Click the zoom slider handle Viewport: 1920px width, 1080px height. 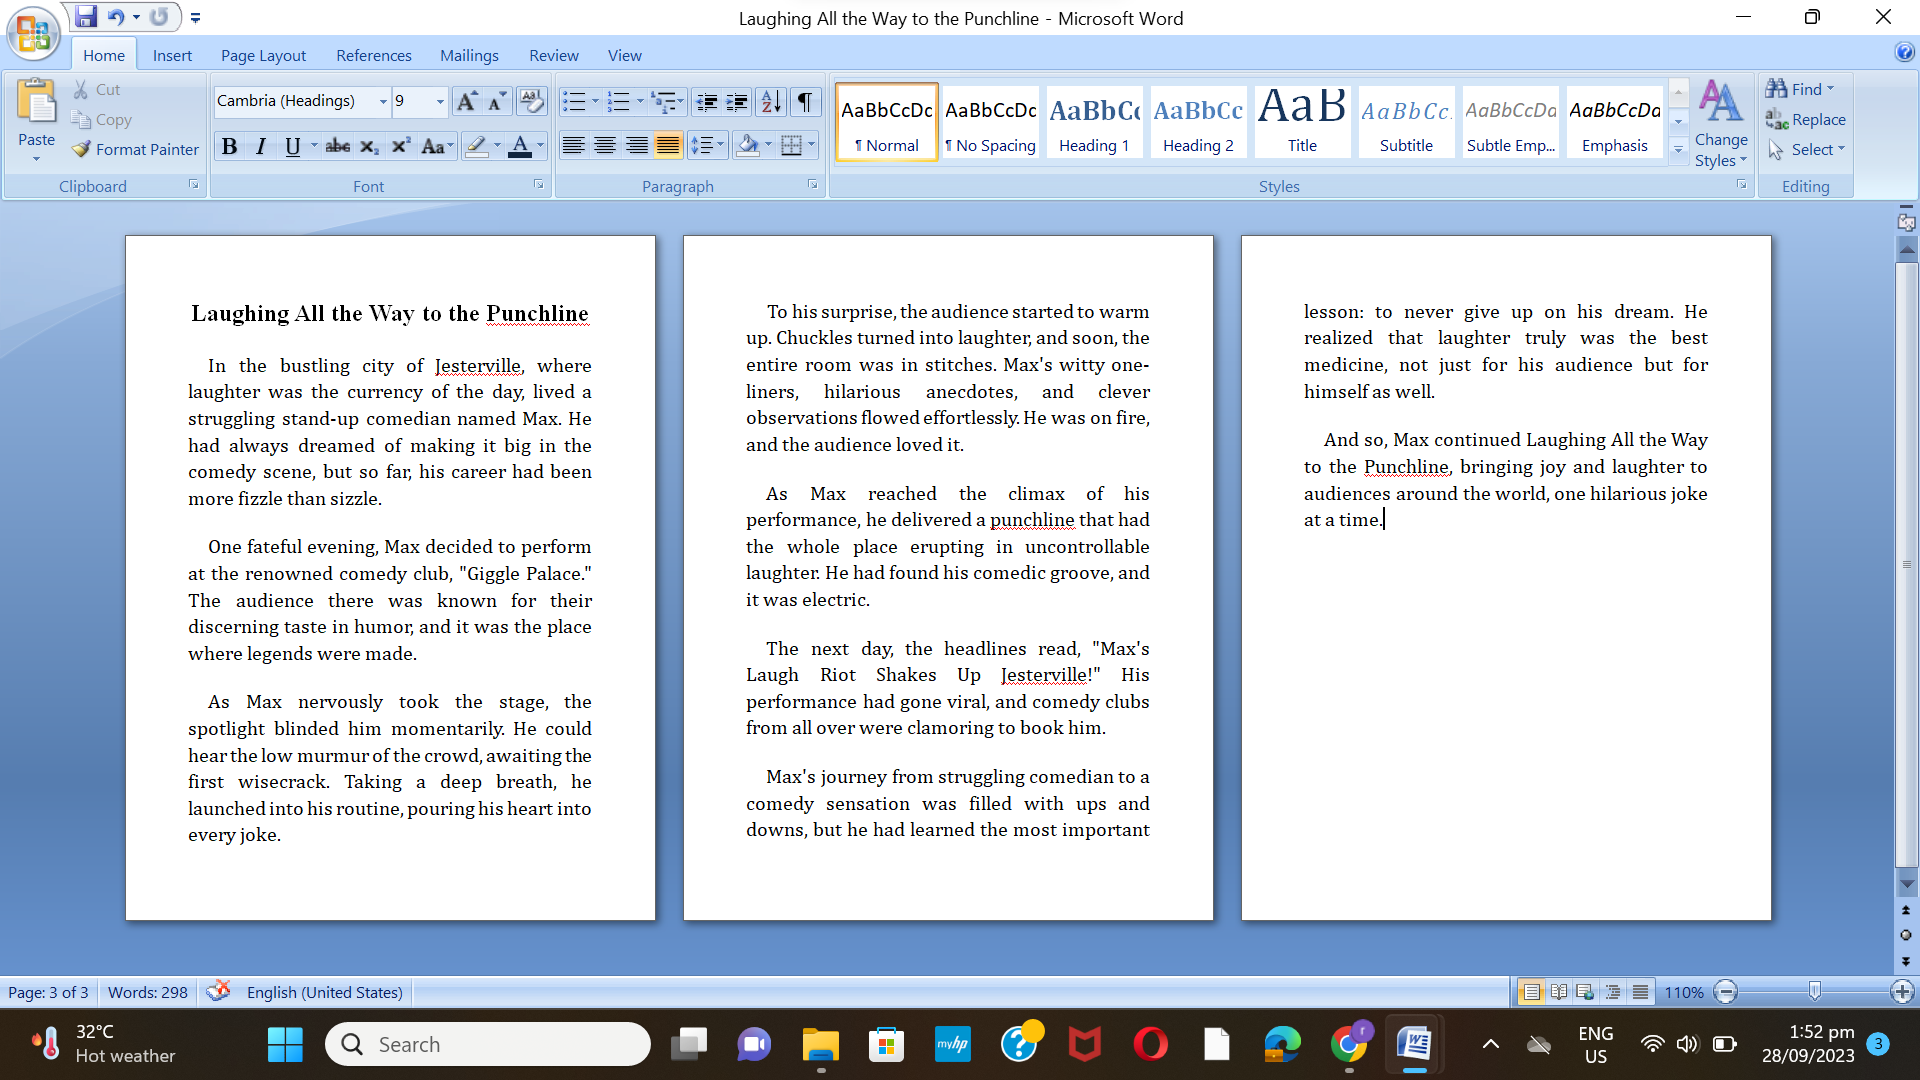tap(1814, 992)
